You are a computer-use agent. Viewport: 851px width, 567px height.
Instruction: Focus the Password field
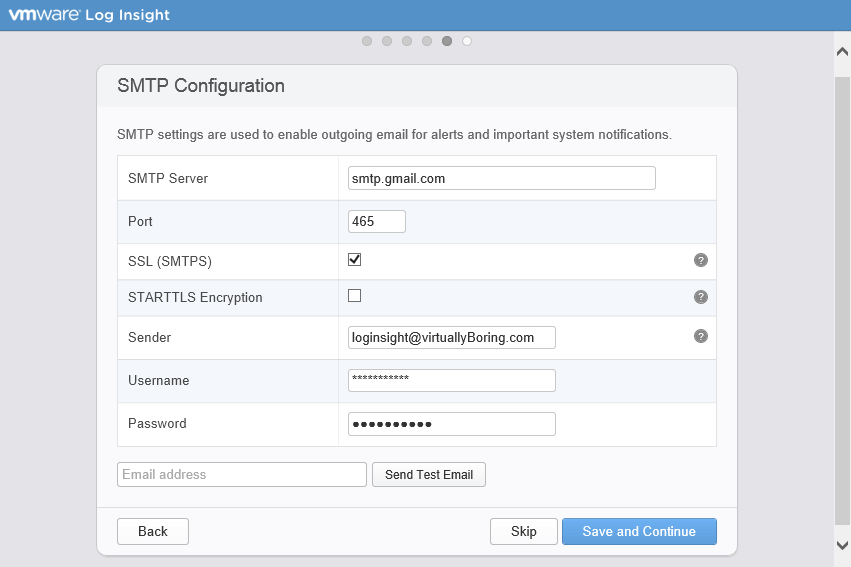[x=452, y=424]
